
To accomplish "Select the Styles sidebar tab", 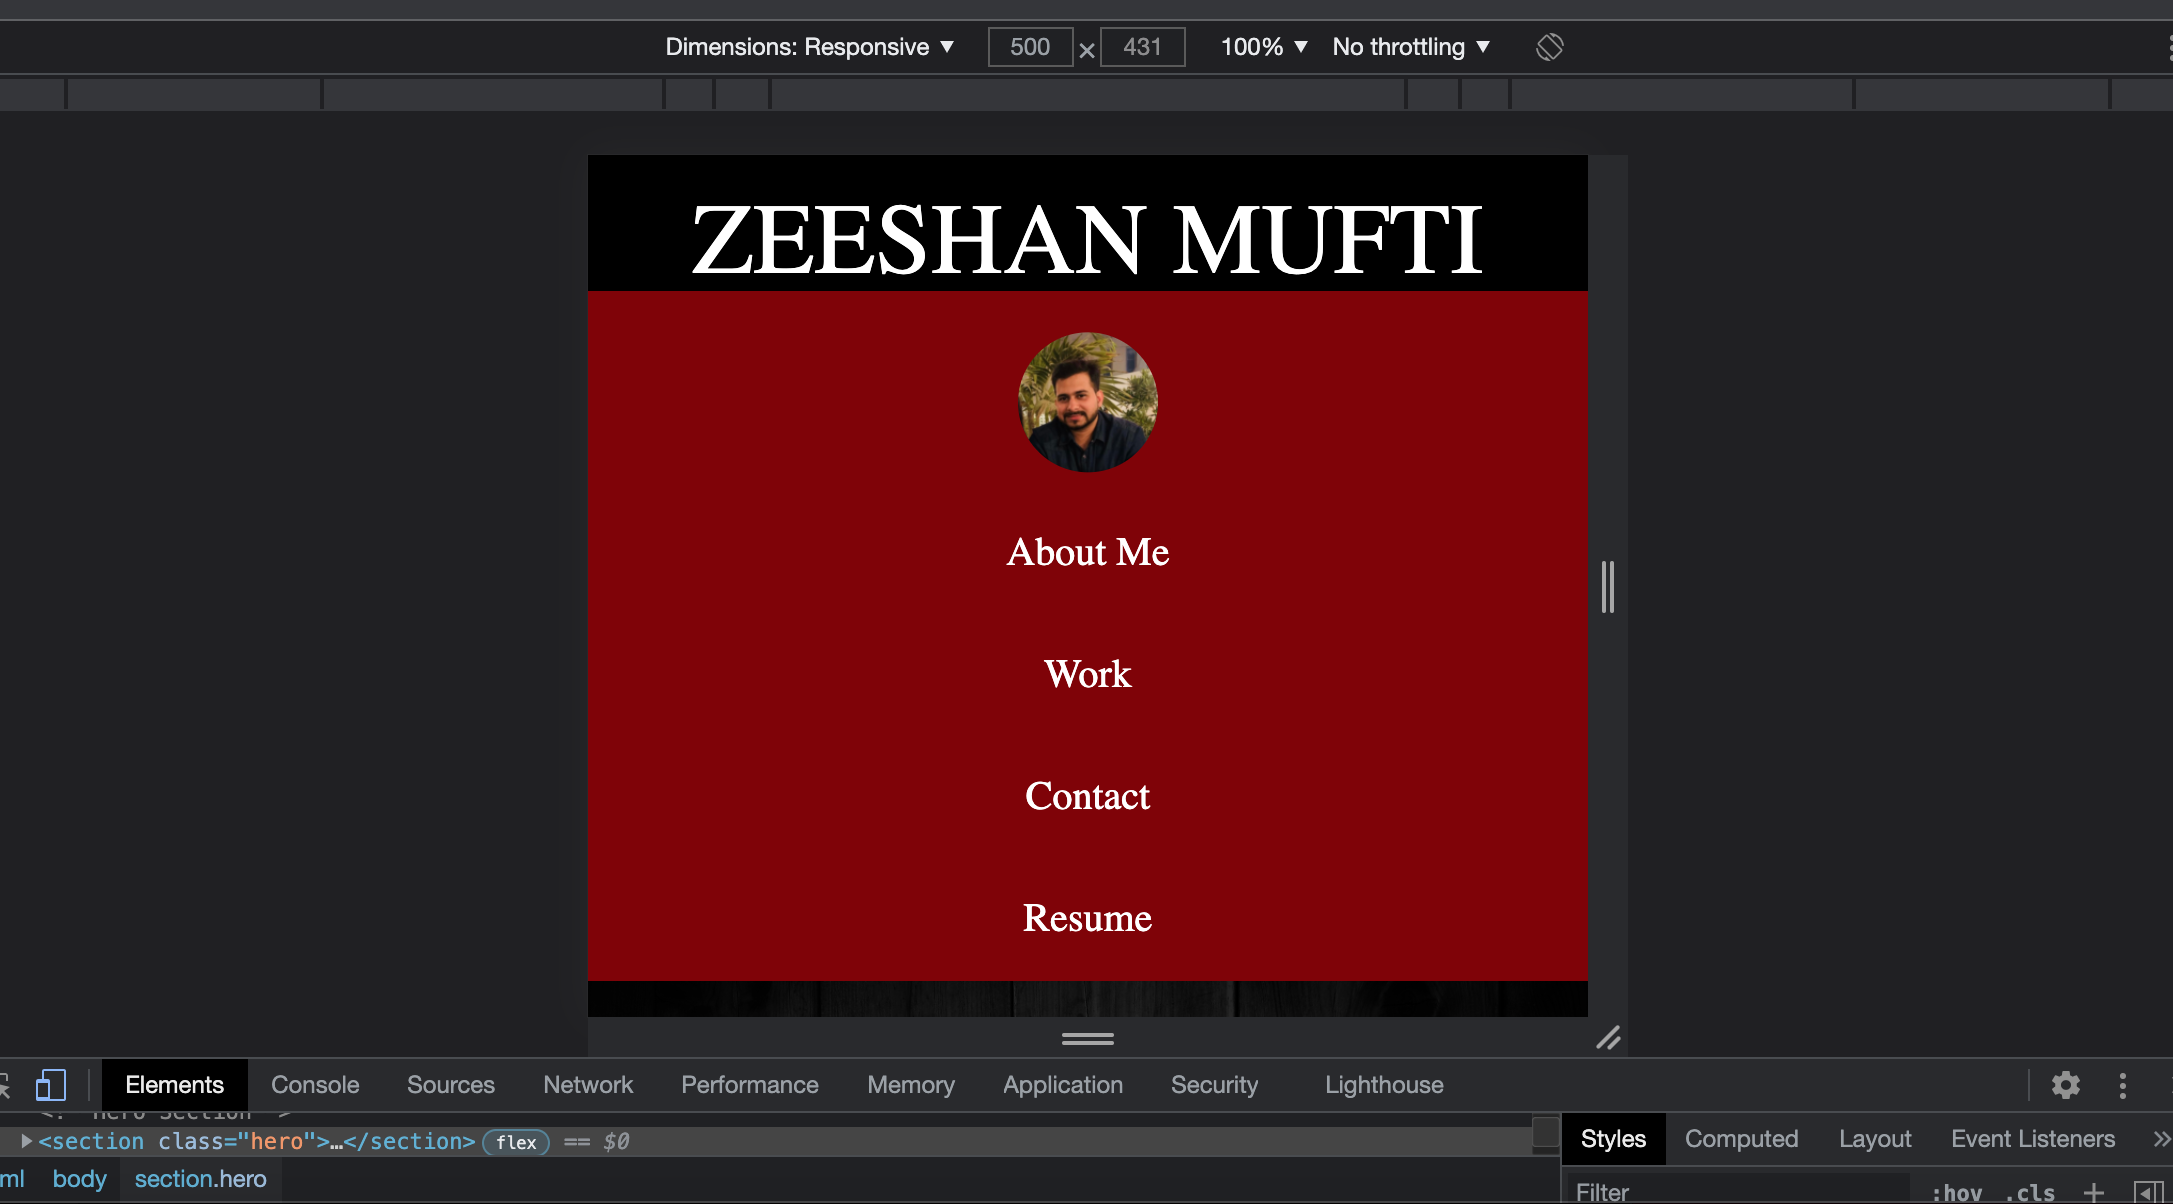I will (1613, 1139).
